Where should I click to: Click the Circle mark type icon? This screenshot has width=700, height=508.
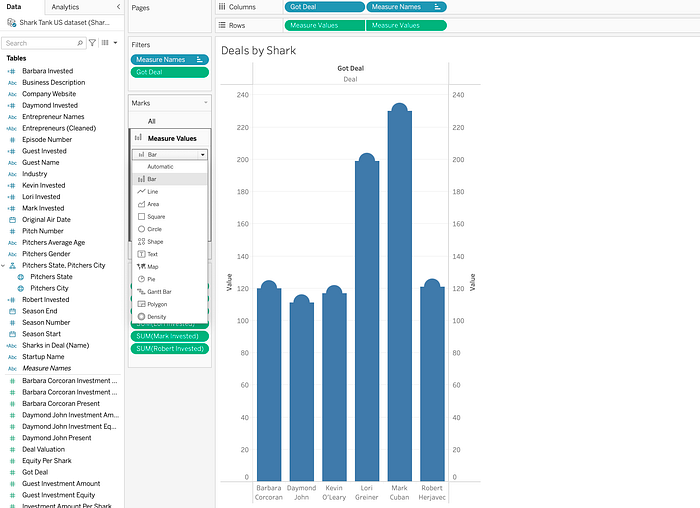tap(142, 229)
